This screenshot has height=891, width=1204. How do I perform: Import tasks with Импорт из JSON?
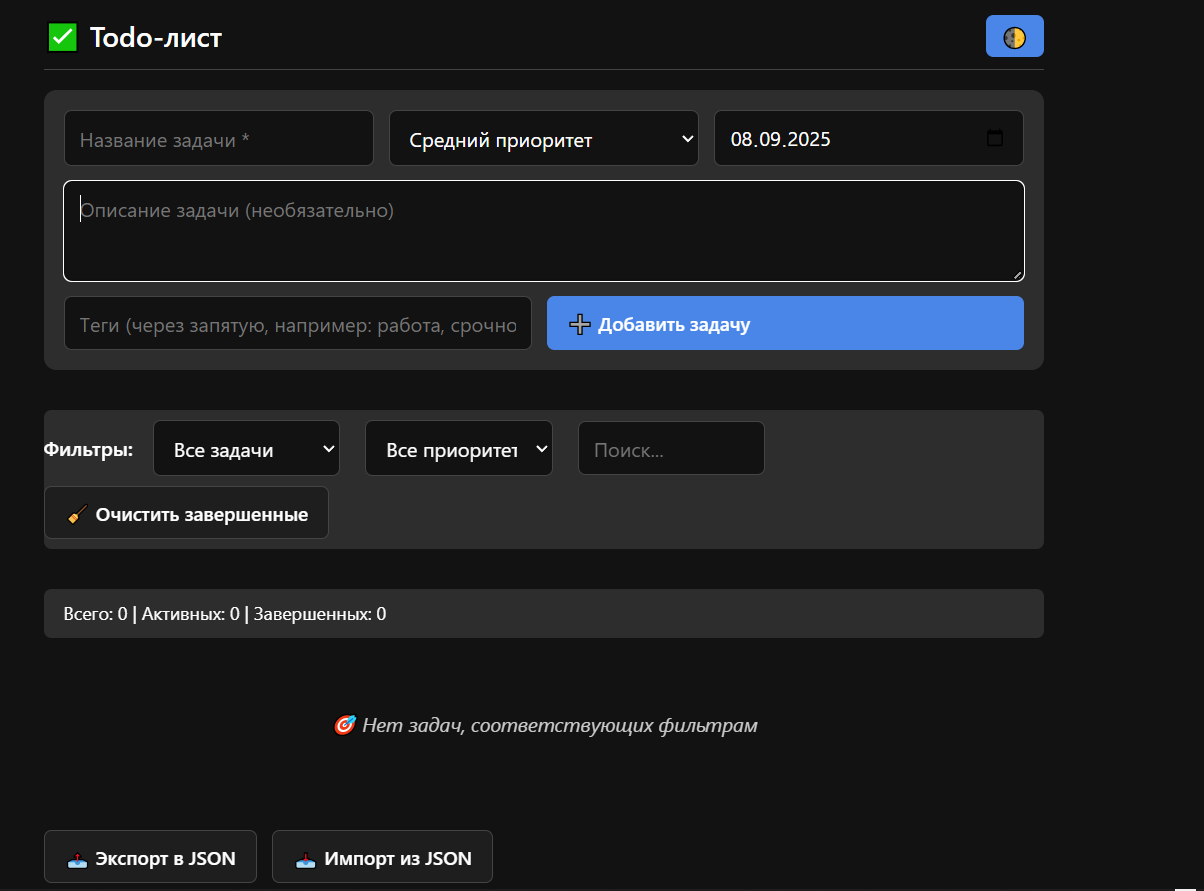pos(382,857)
